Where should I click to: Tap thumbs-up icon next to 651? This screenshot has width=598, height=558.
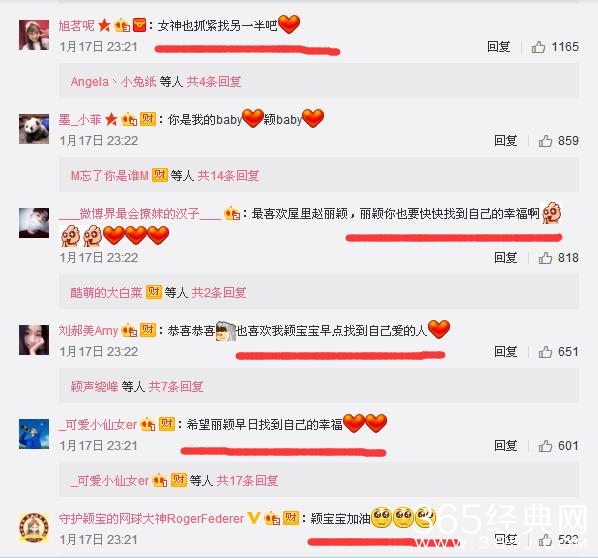pos(545,352)
